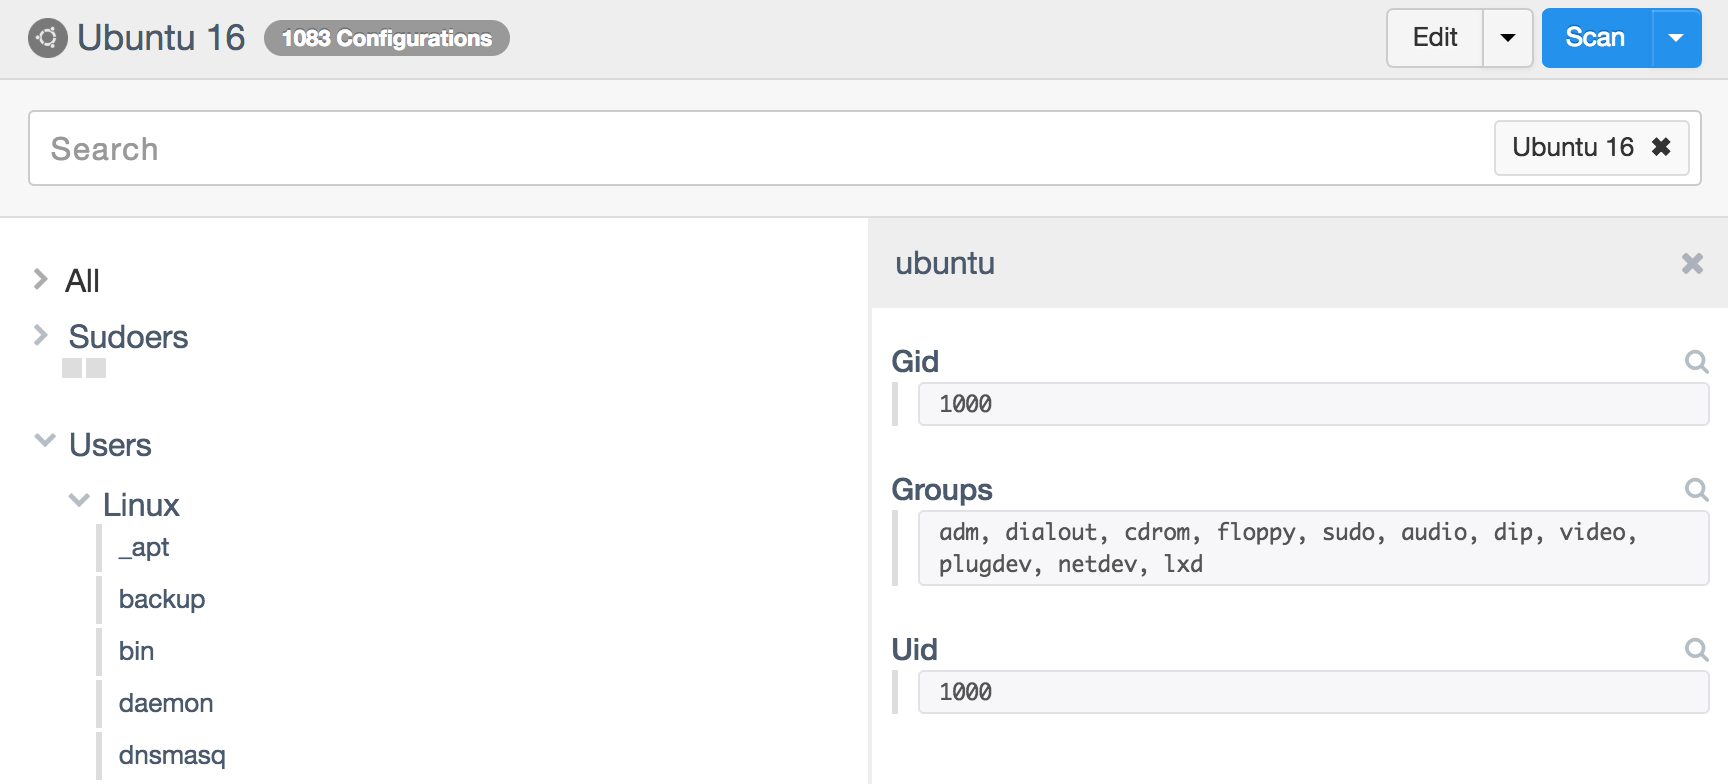Click the Groups heading label
Viewport: 1728px width, 784px height.
coord(942,490)
